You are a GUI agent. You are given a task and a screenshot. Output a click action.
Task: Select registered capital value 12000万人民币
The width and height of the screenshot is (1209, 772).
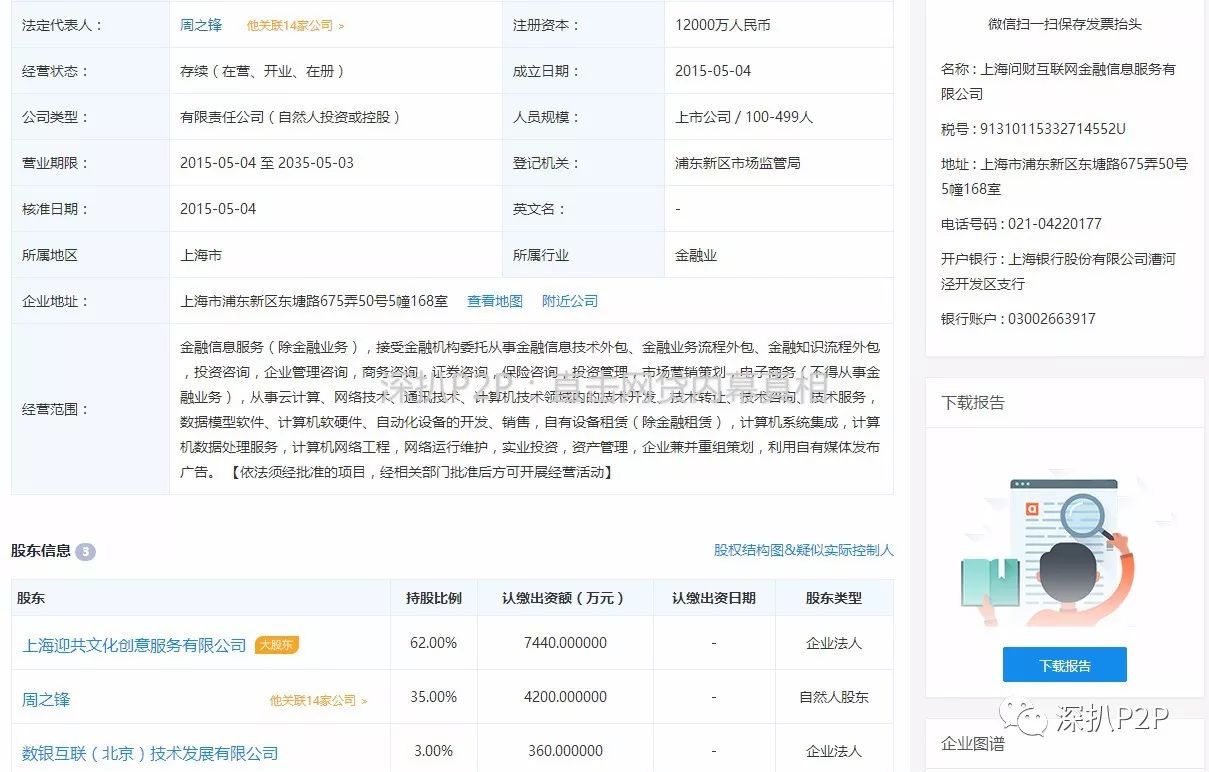tap(723, 25)
